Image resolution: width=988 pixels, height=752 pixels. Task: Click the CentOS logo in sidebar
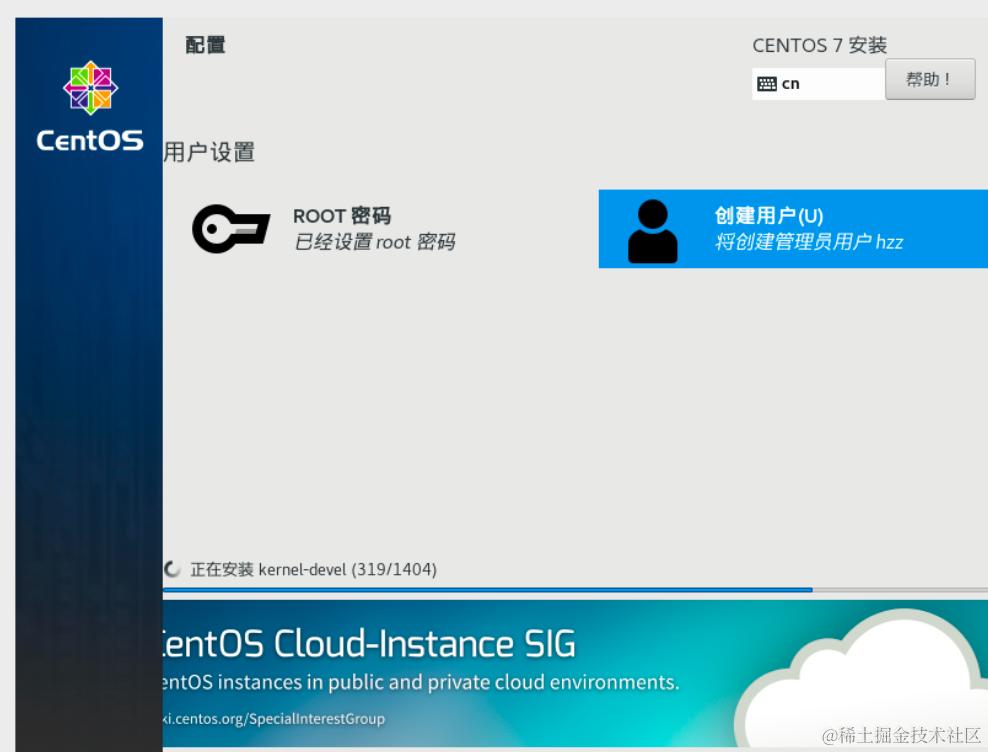pos(90,106)
